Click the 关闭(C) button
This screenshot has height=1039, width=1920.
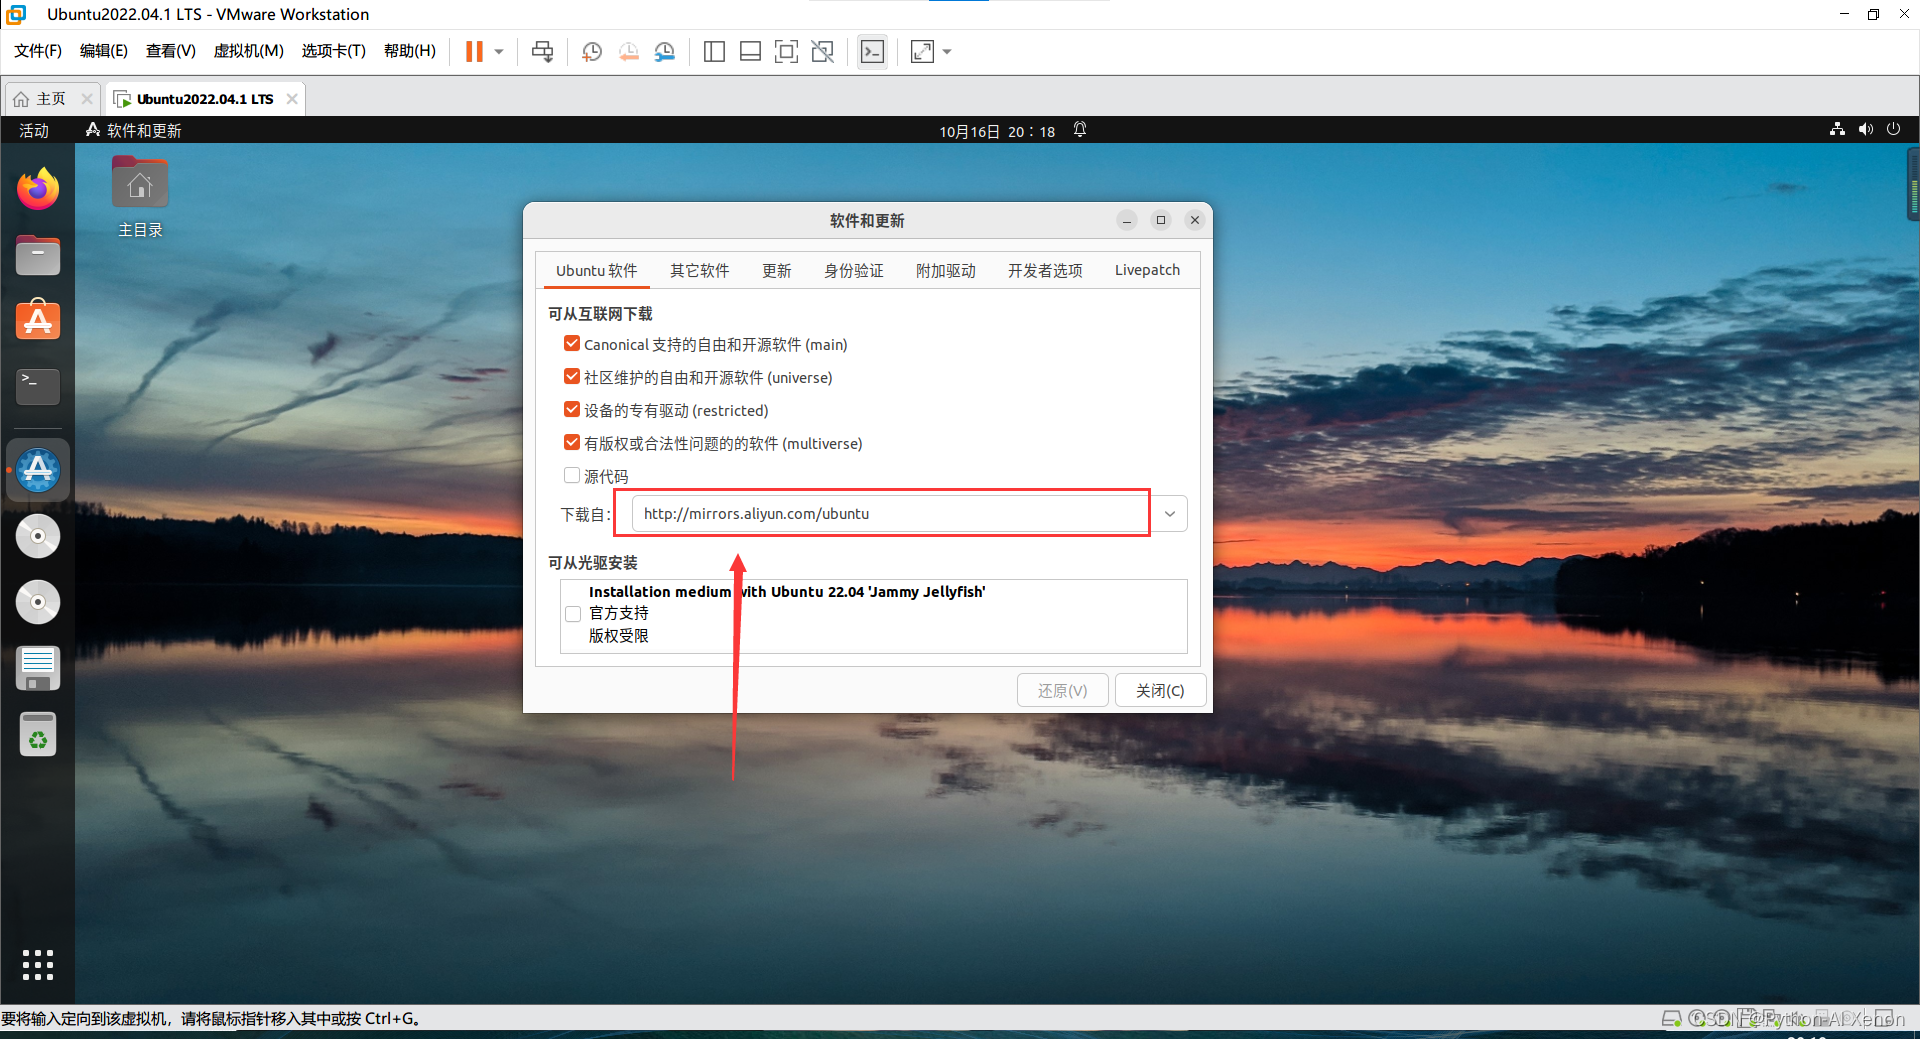1160,691
